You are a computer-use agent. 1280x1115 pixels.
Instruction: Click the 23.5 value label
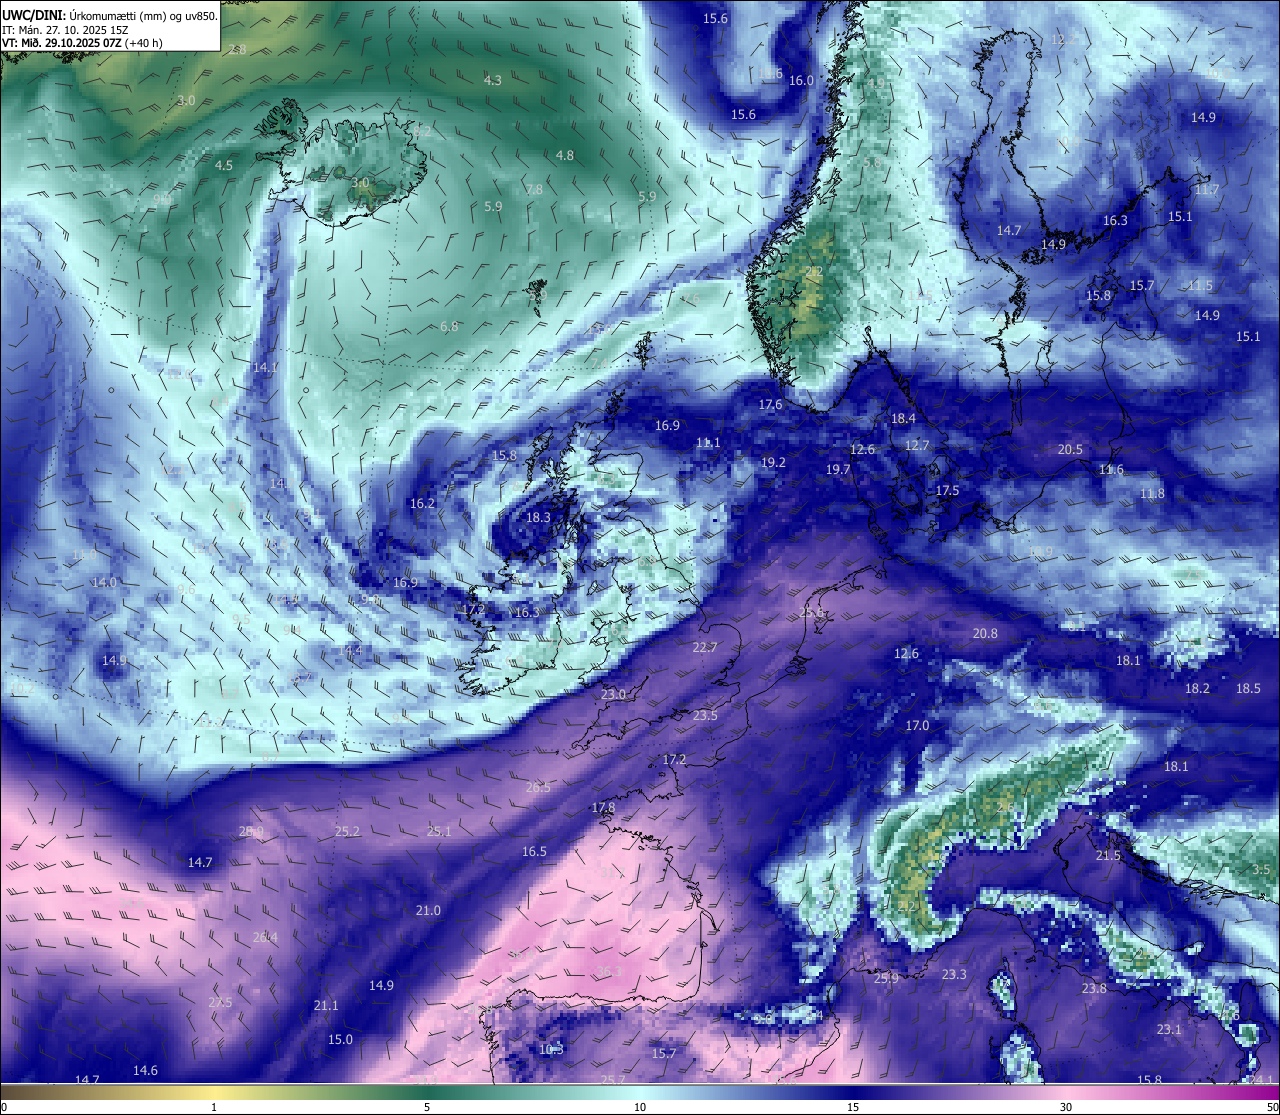tap(705, 715)
